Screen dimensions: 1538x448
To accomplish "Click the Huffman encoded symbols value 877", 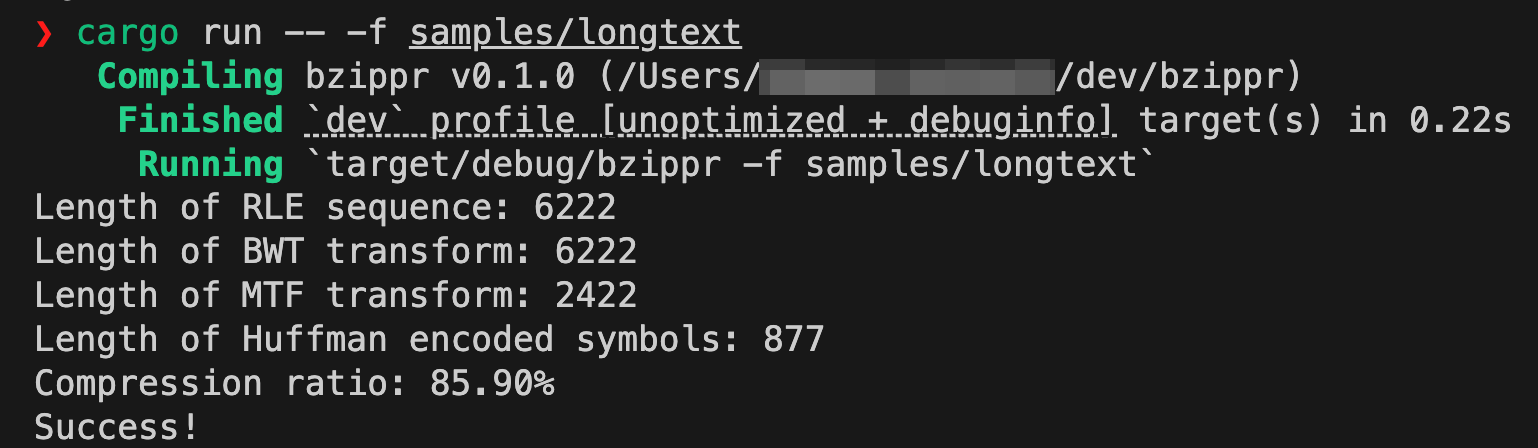I will [x=793, y=340].
